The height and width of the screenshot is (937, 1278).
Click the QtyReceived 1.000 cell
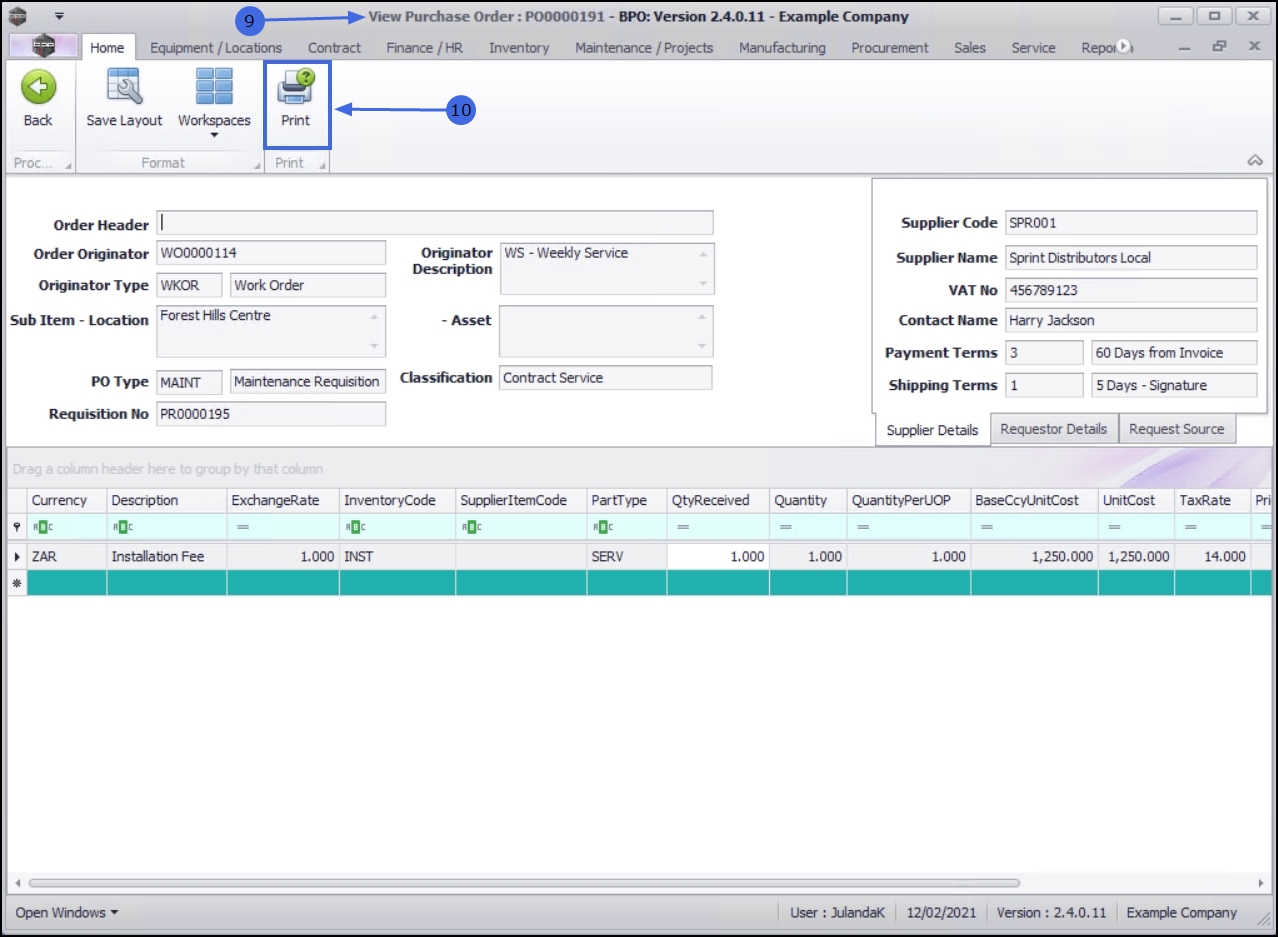pyautogui.click(x=718, y=556)
